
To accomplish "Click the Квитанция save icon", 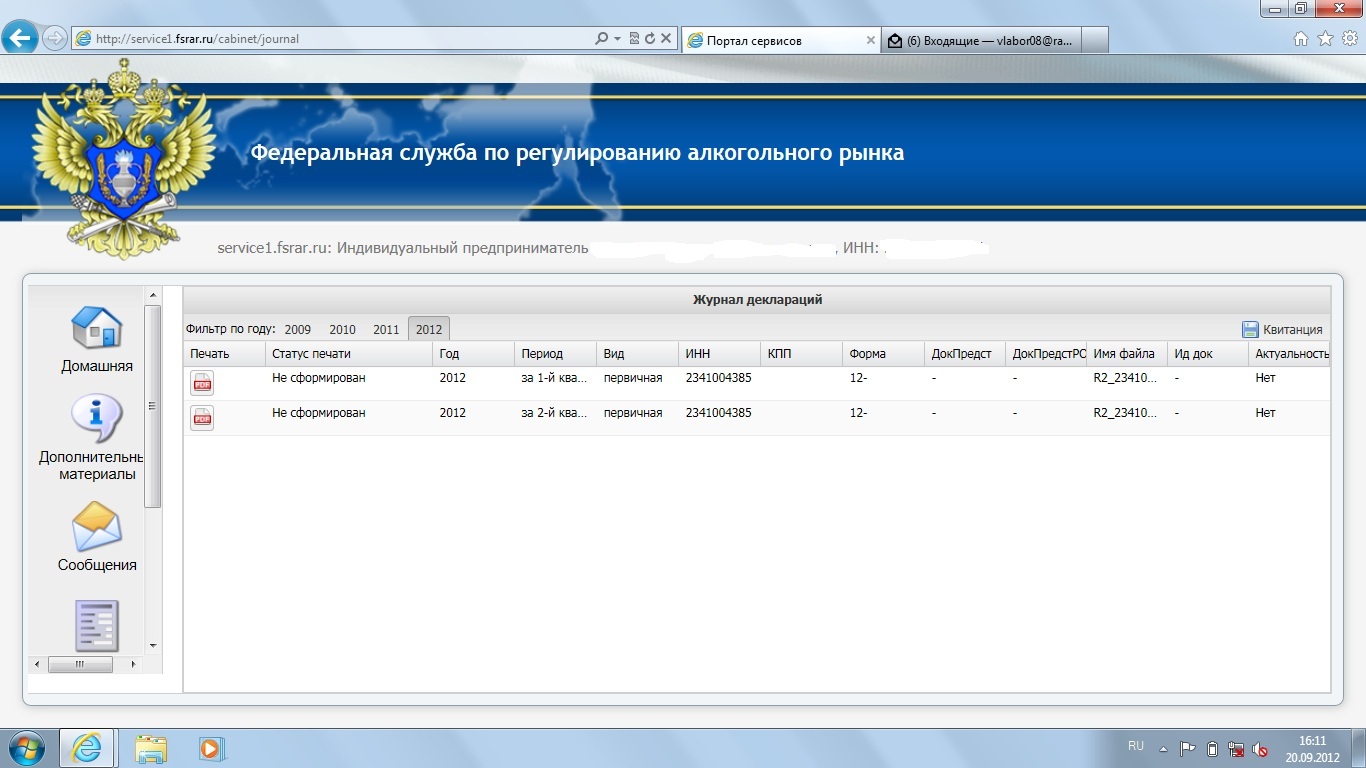I will pos(1250,329).
